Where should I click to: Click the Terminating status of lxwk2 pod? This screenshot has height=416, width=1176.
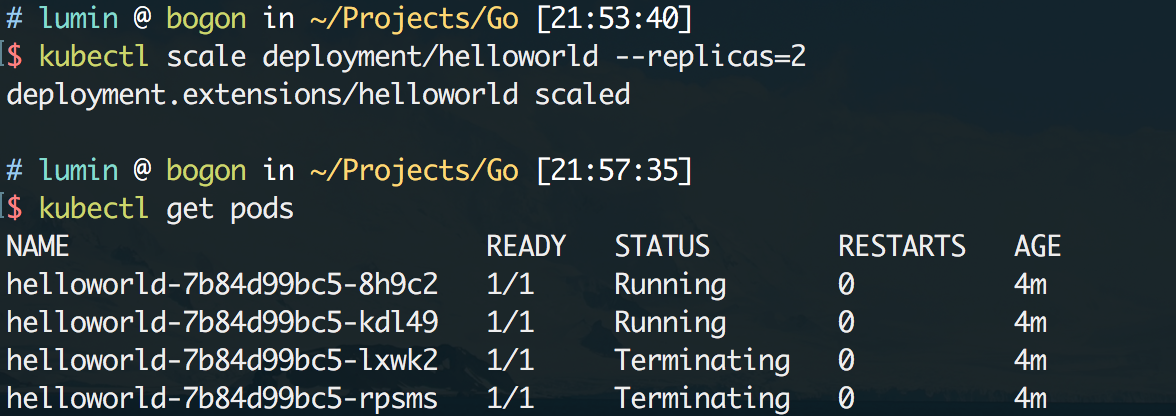tap(702, 361)
